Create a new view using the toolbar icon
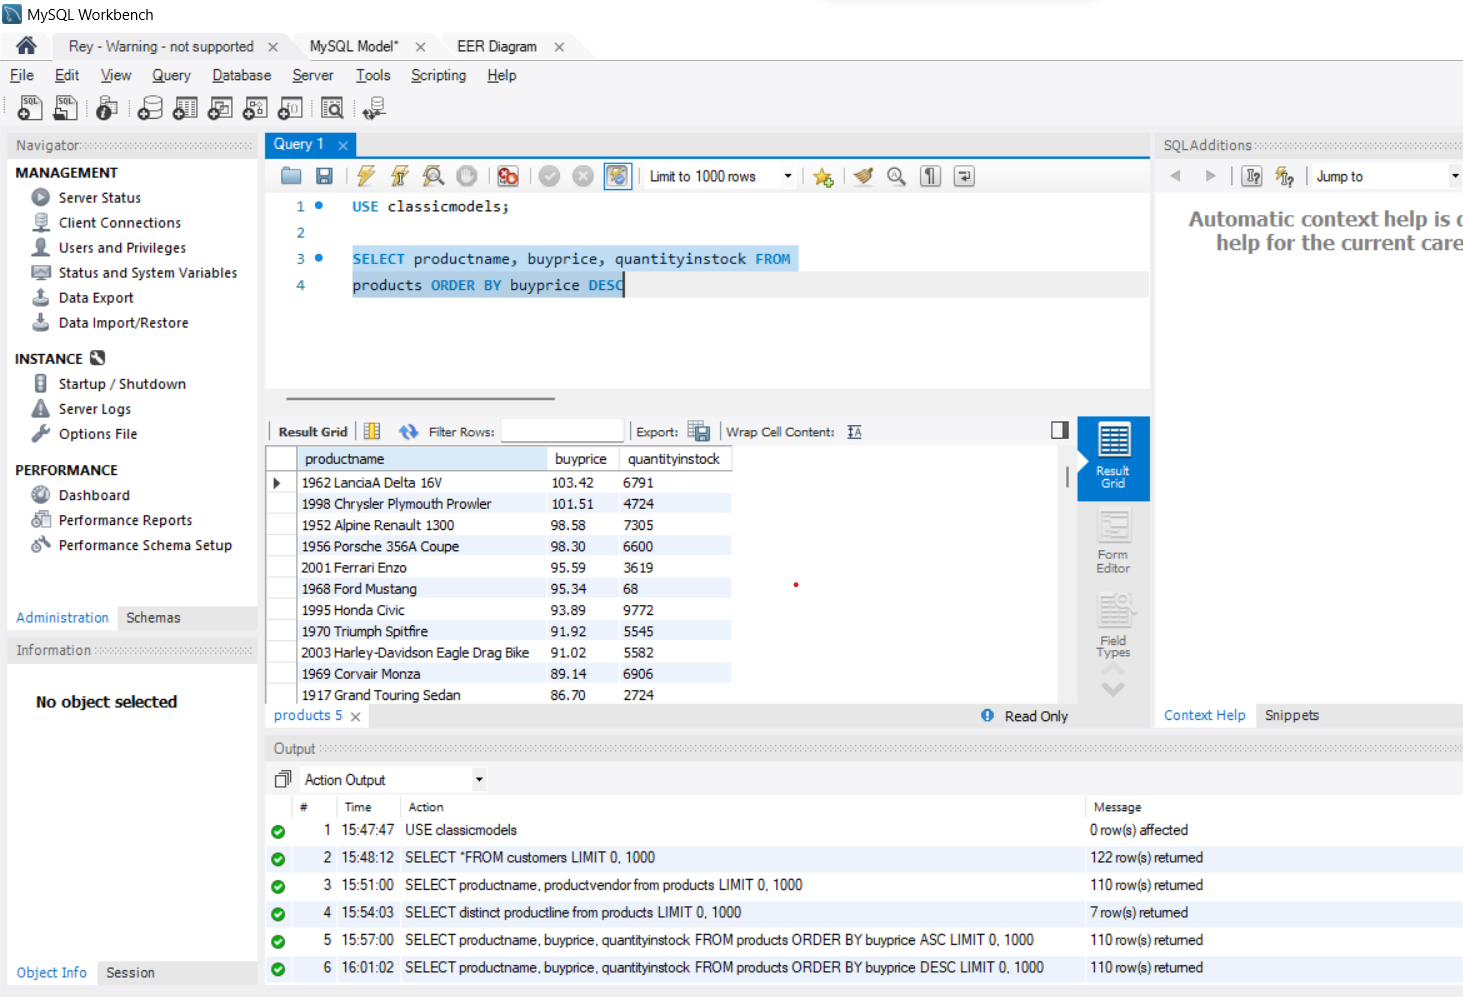 (220, 108)
